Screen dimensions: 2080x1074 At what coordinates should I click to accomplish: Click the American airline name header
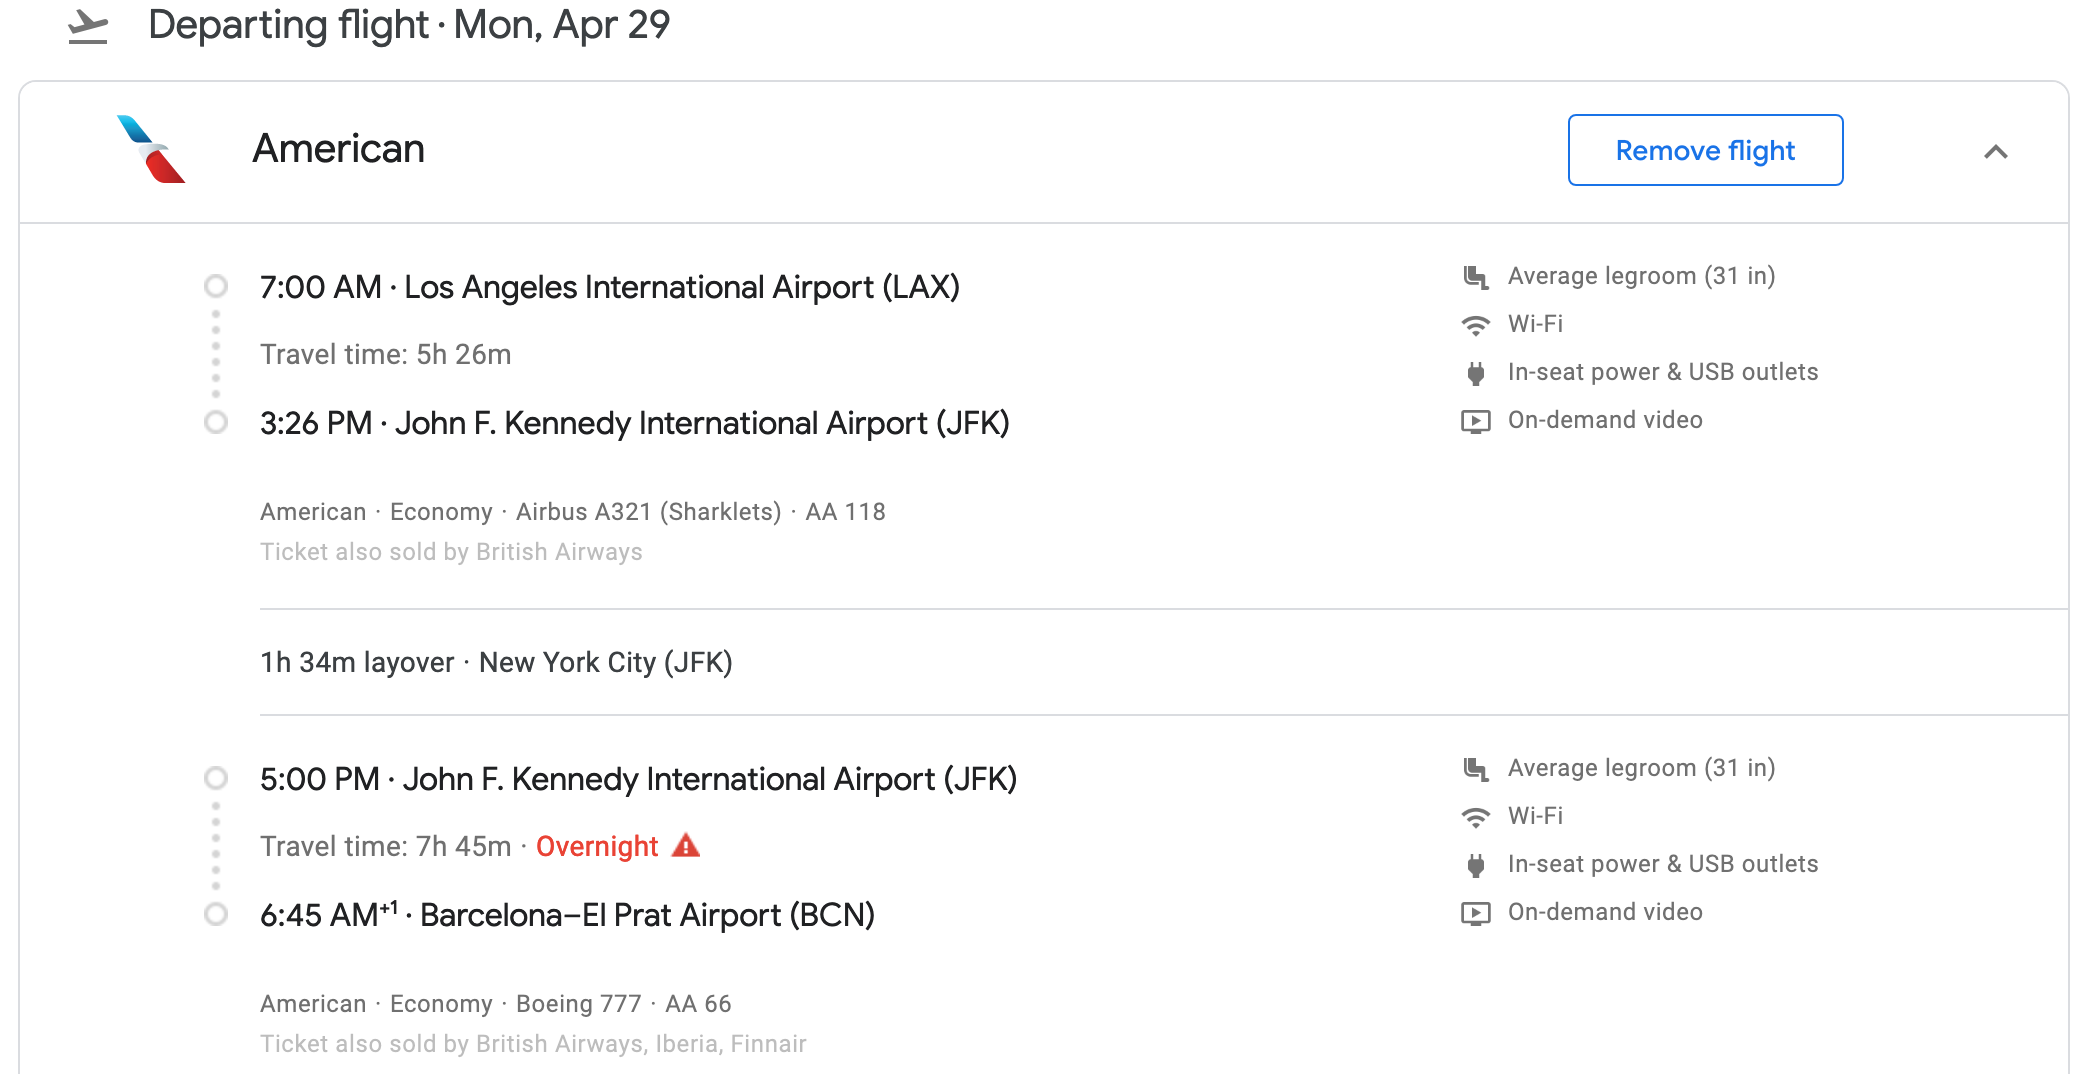coord(338,149)
